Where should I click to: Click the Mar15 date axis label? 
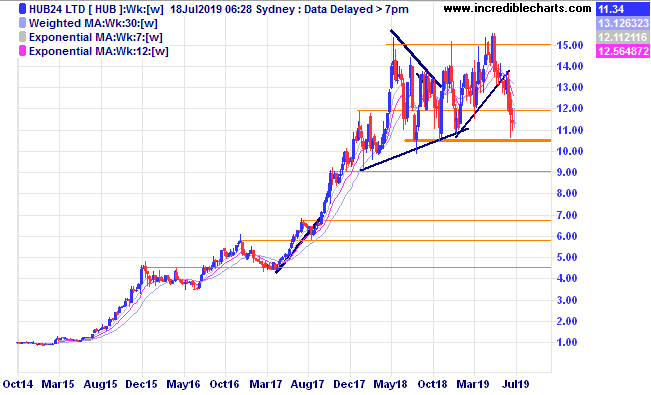point(59,384)
